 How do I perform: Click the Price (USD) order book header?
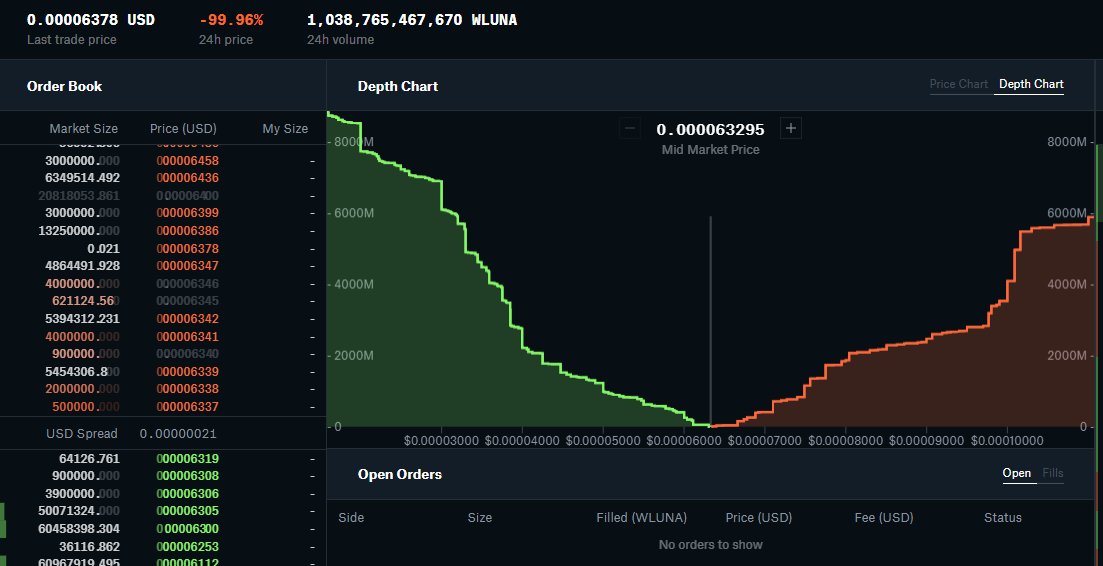[x=183, y=129]
